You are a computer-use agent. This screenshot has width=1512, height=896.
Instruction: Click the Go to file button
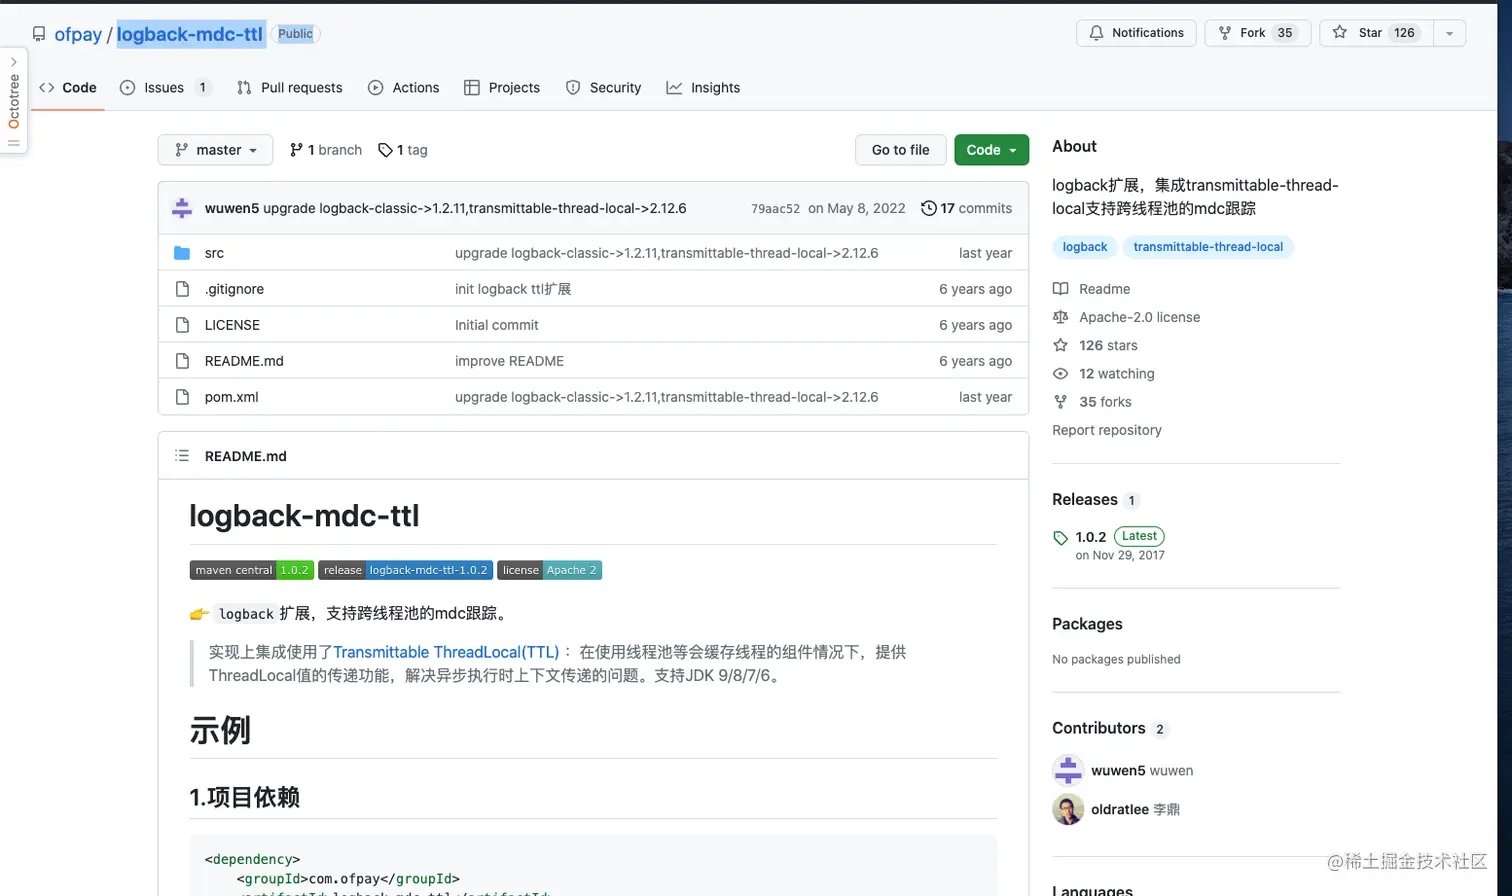[900, 150]
